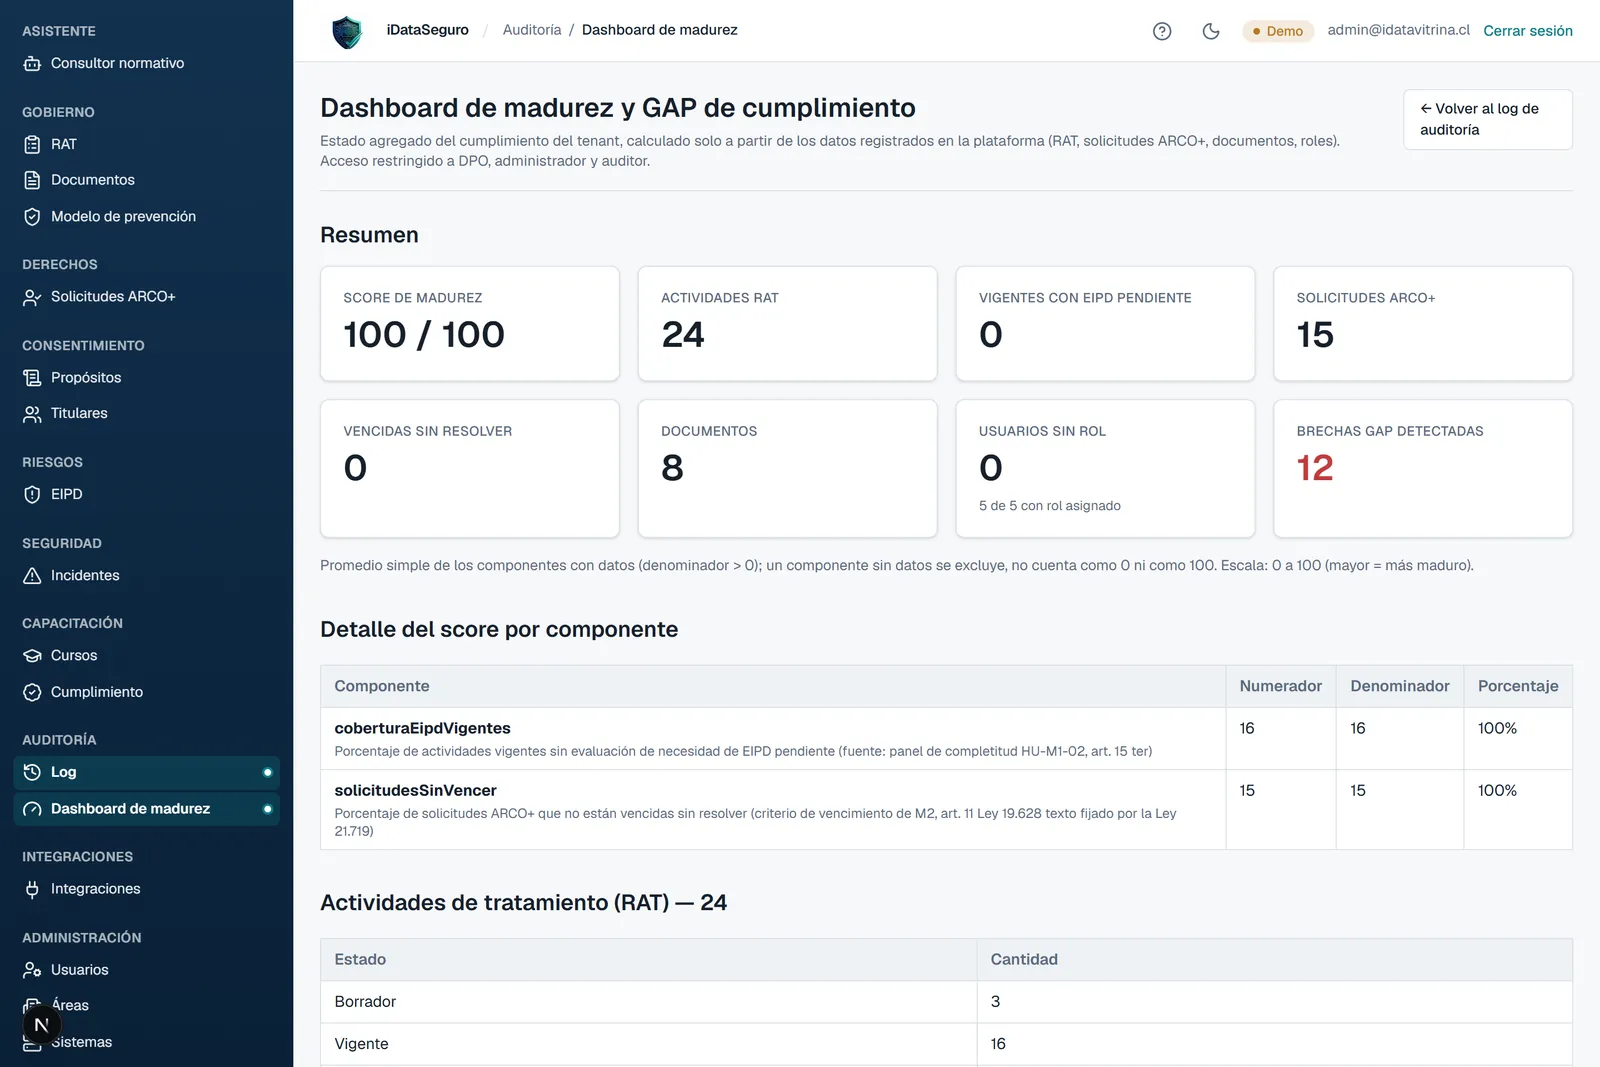Open Cumplimiento sidebar item
Viewport: 1600px width, 1067px height.
pos(146,692)
